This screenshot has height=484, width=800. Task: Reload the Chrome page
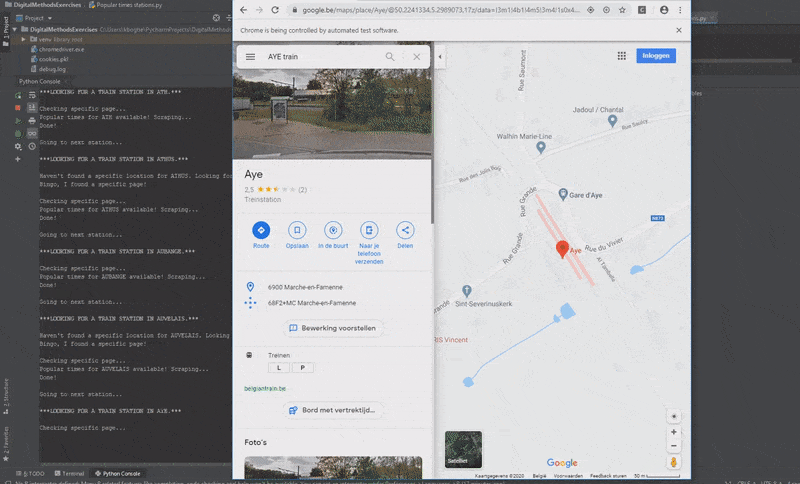point(275,10)
